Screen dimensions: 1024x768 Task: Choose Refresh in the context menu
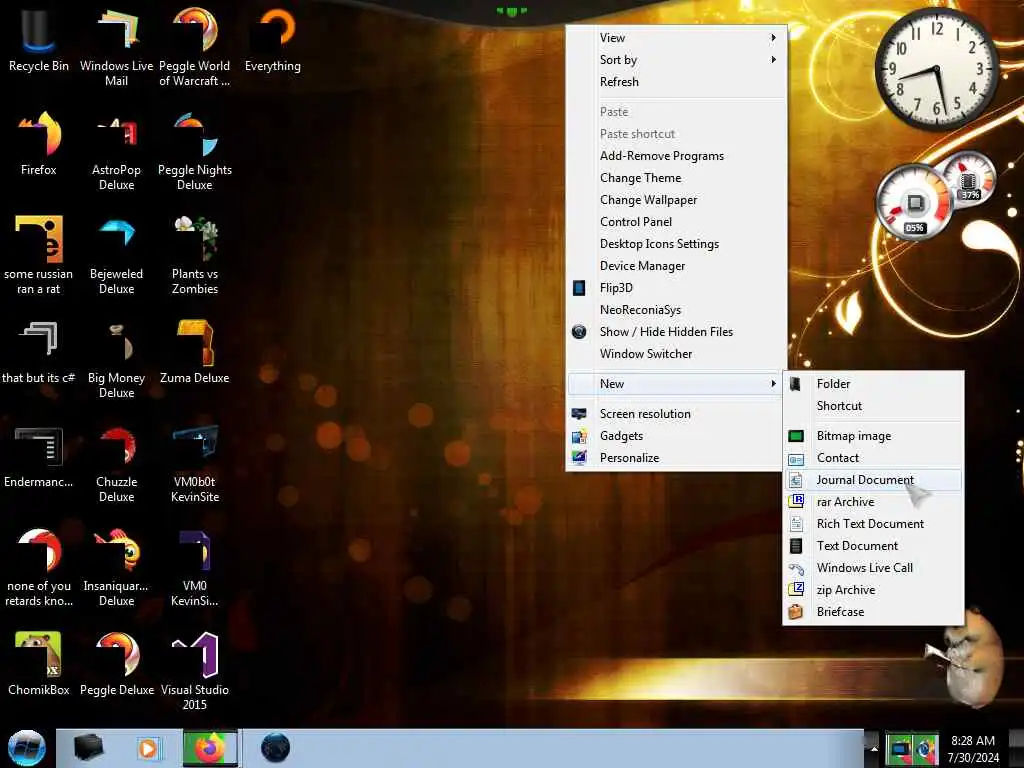point(677,82)
